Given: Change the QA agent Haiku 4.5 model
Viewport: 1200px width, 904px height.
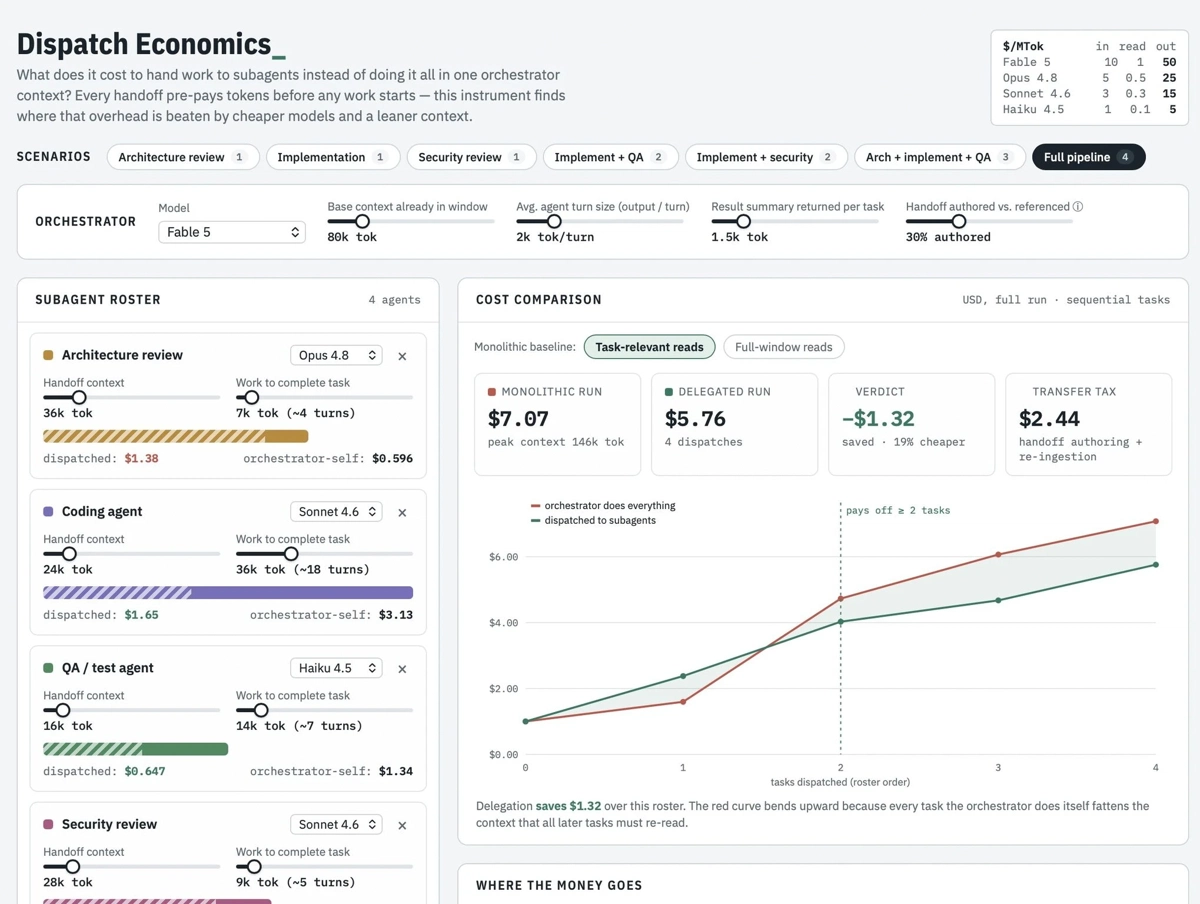Looking at the screenshot, I should [336, 668].
